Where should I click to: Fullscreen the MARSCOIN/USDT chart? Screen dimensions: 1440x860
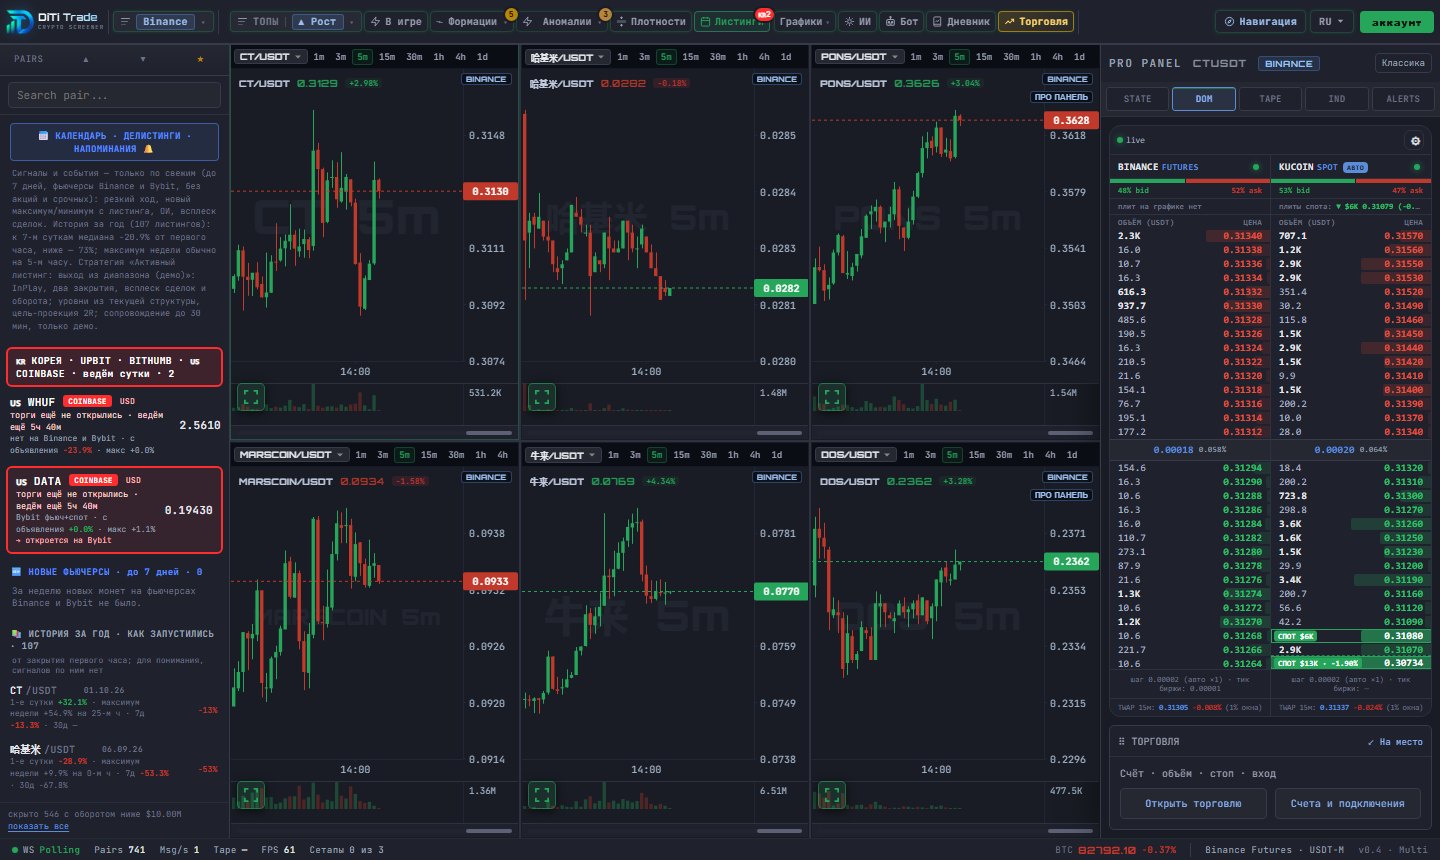pyautogui.click(x=251, y=796)
